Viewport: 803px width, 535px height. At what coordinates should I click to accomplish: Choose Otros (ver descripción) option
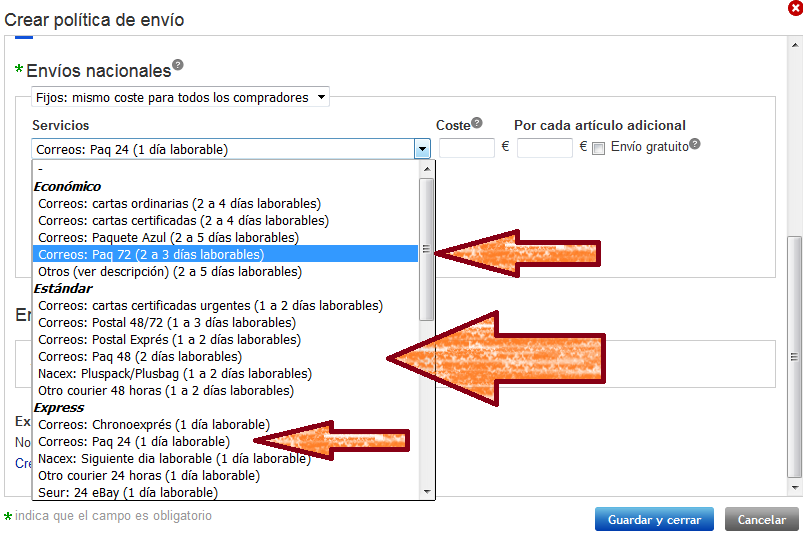tap(225, 271)
